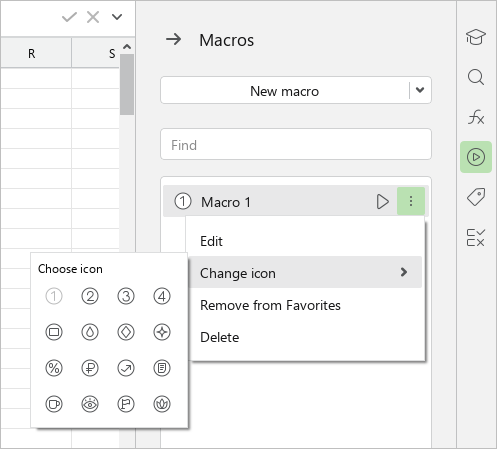Choose the circled number 4 icon
The width and height of the screenshot is (497, 449).
pos(162,296)
